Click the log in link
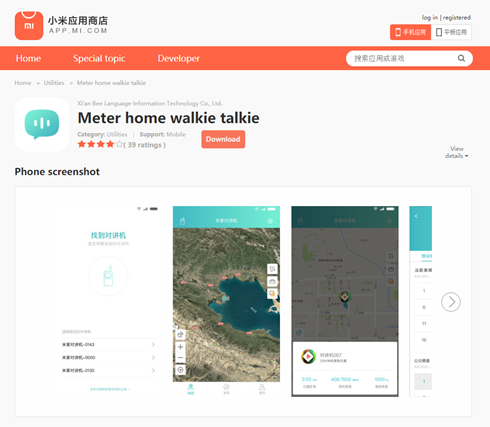This screenshot has width=490, height=427. pyautogui.click(x=430, y=17)
